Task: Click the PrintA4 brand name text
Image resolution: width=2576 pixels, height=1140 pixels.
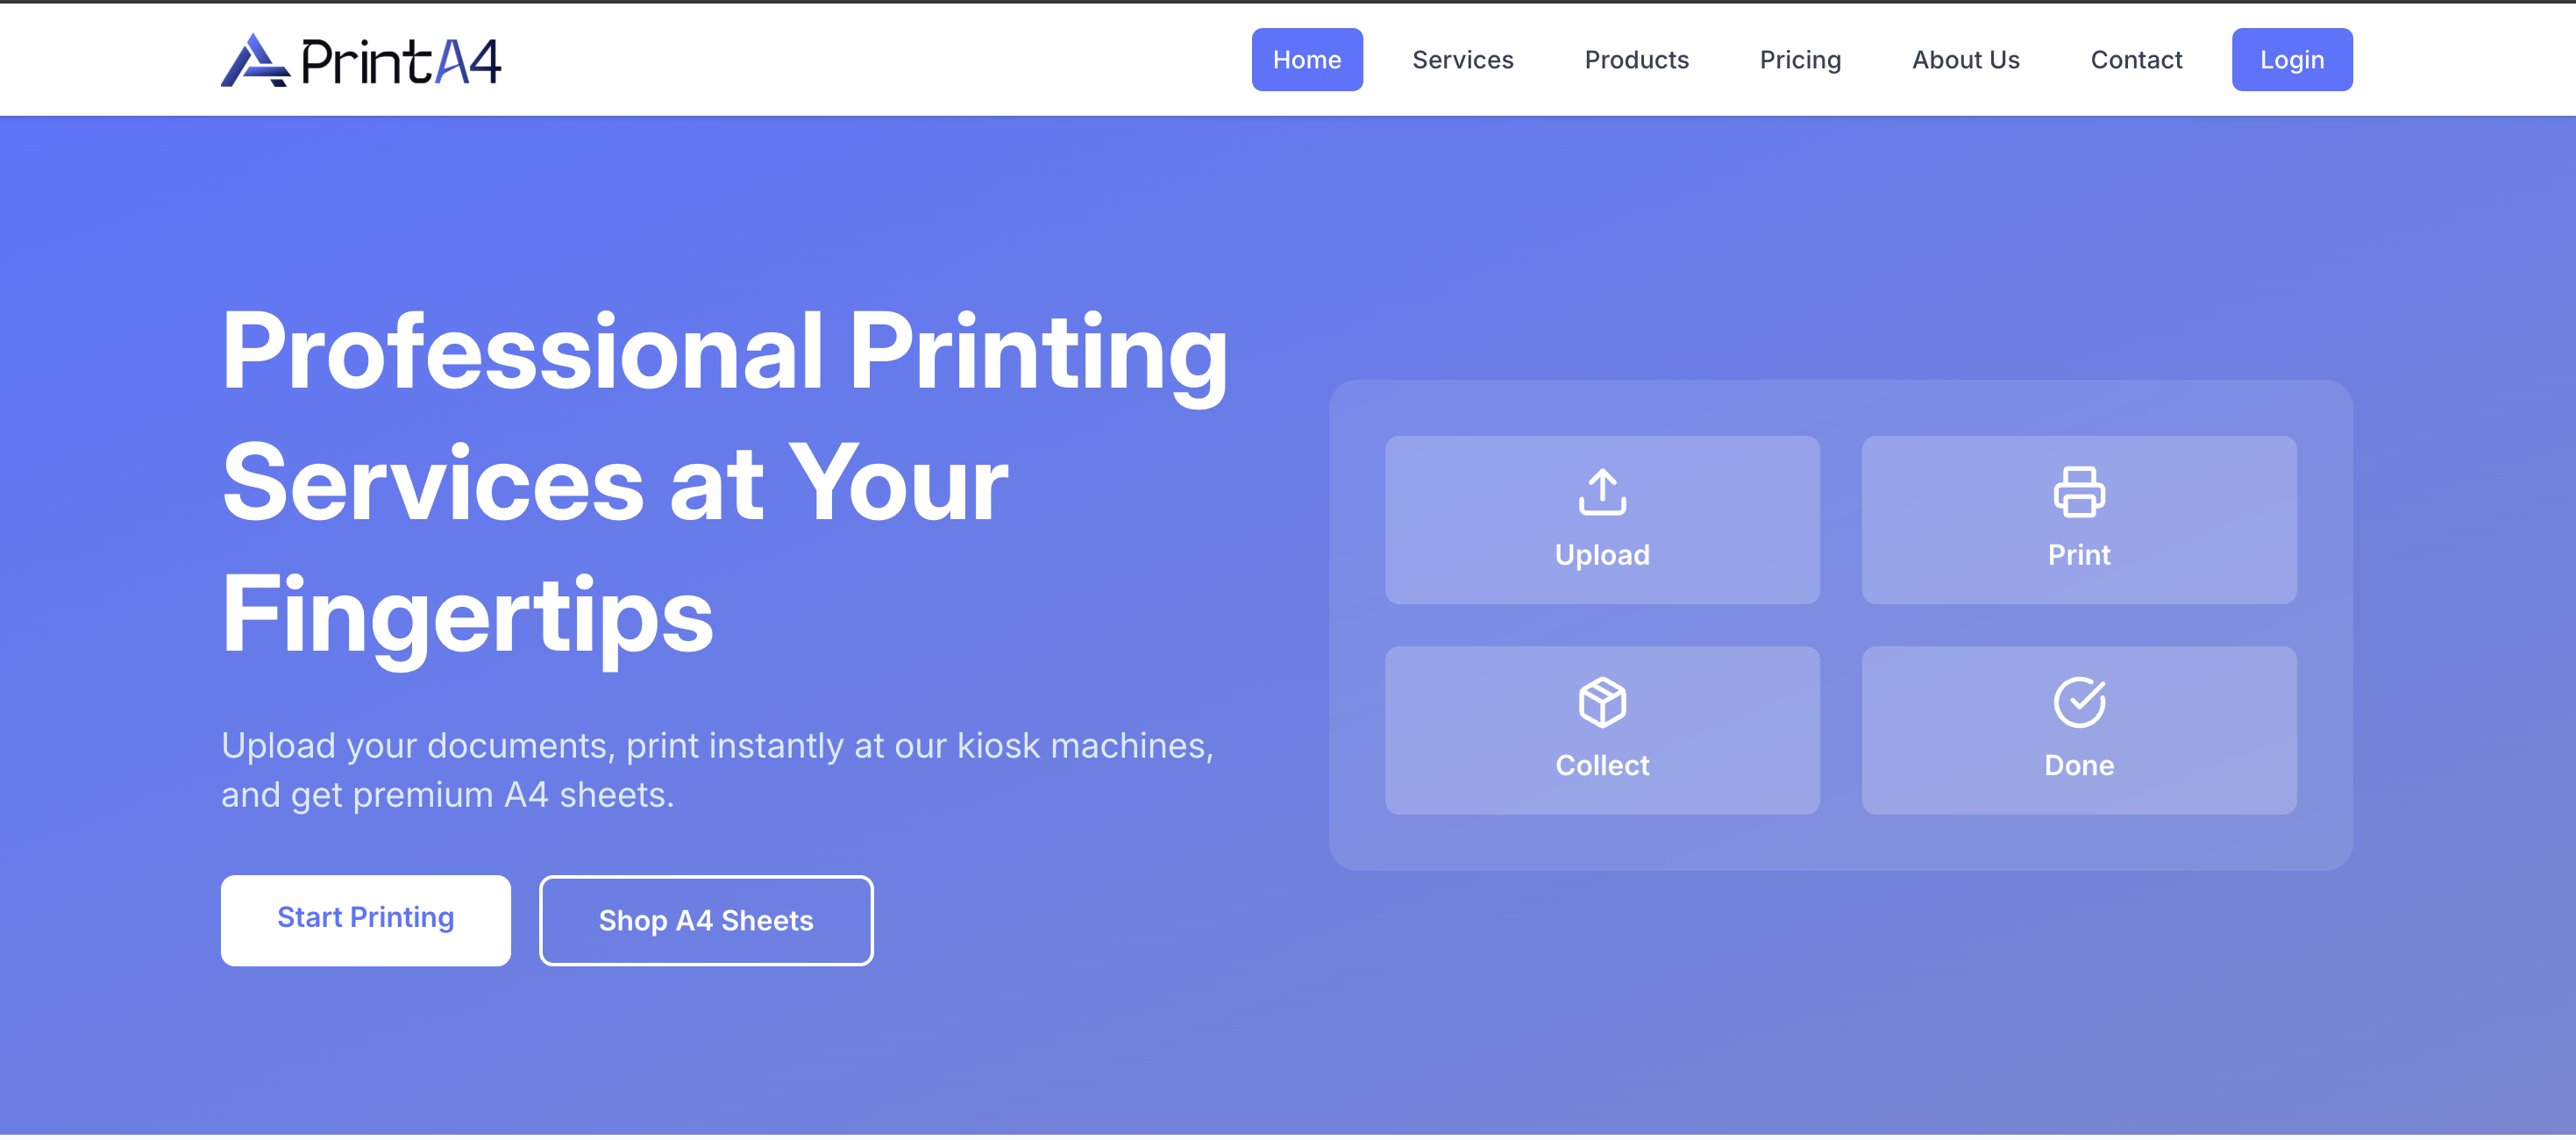Action: coord(402,60)
